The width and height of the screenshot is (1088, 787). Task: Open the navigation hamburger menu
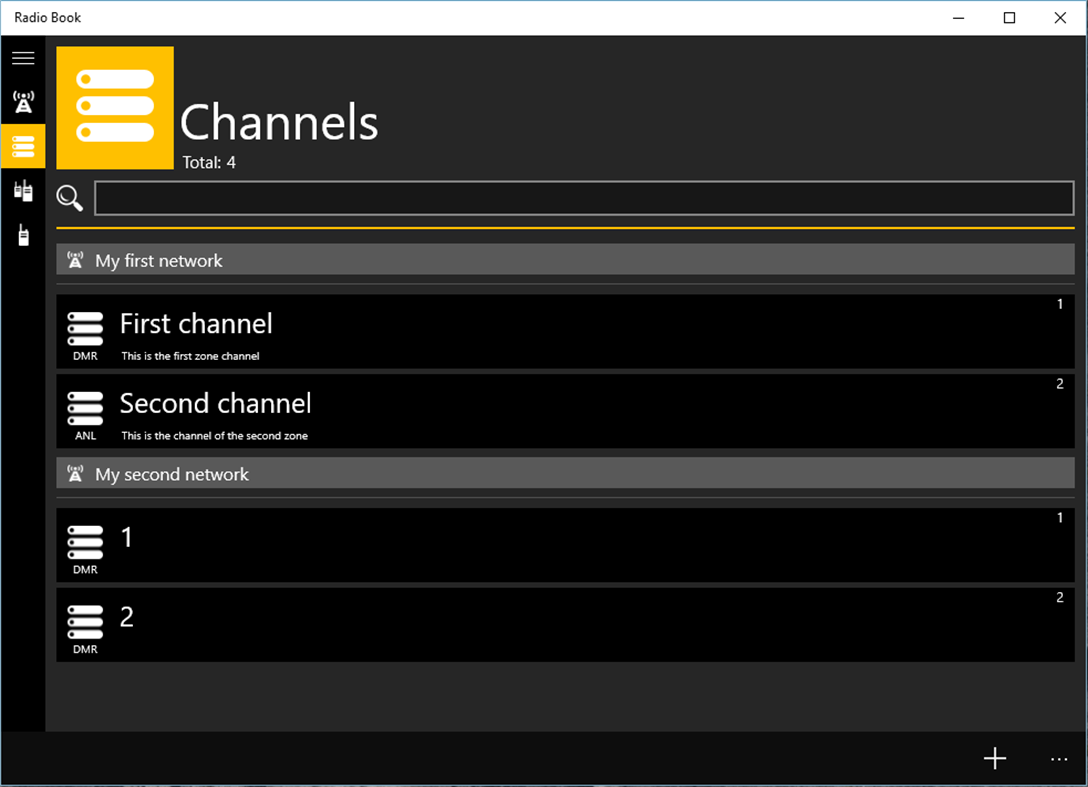pyautogui.click(x=23, y=58)
